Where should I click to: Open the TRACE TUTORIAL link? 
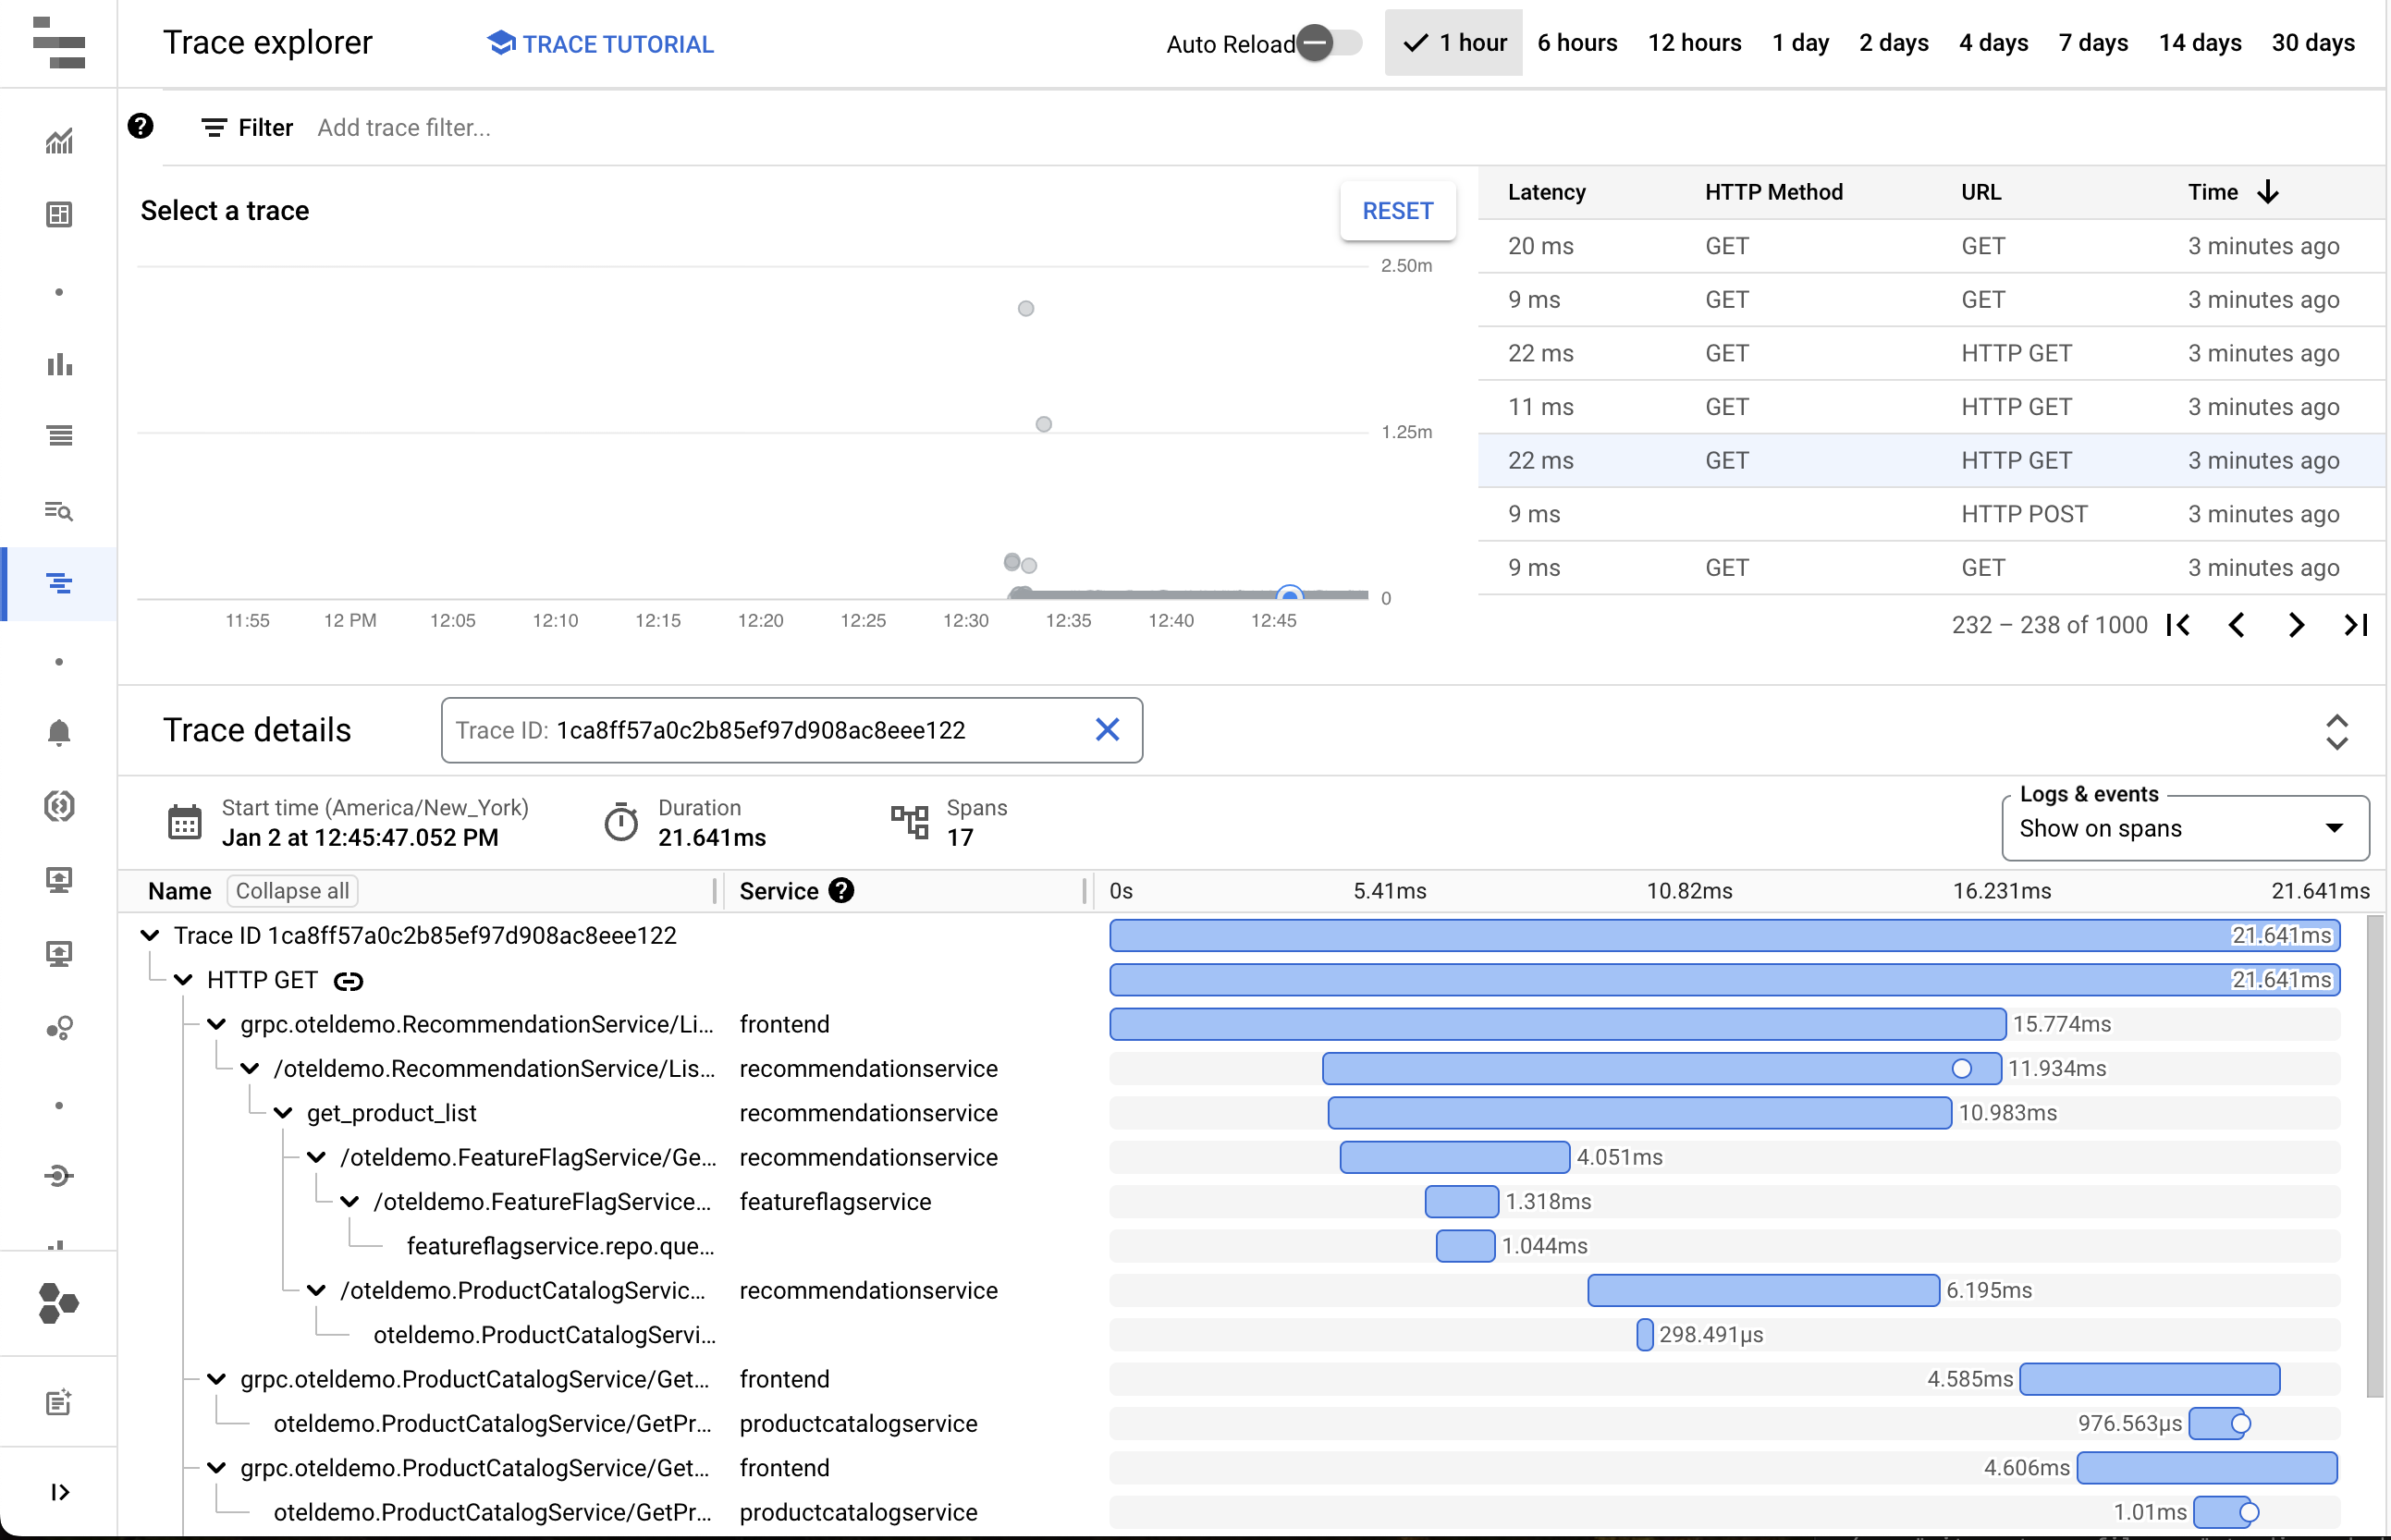point(600,44)
